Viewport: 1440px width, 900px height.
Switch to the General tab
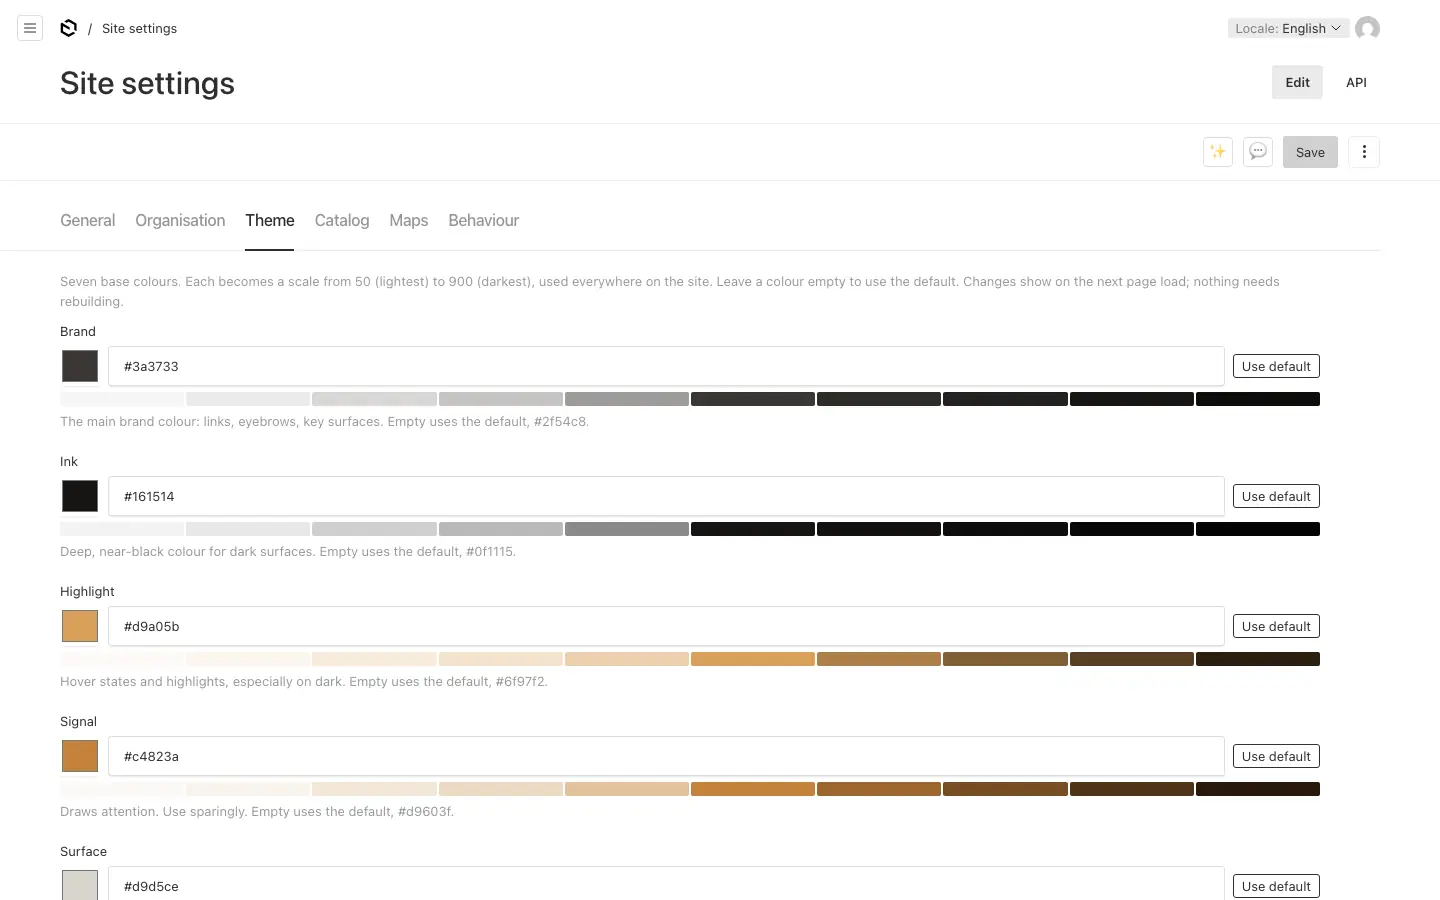[x=88, y=220]
